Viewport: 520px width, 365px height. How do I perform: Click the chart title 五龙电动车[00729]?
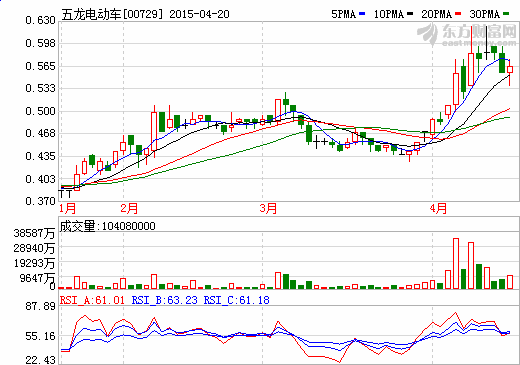pos(112,14)
